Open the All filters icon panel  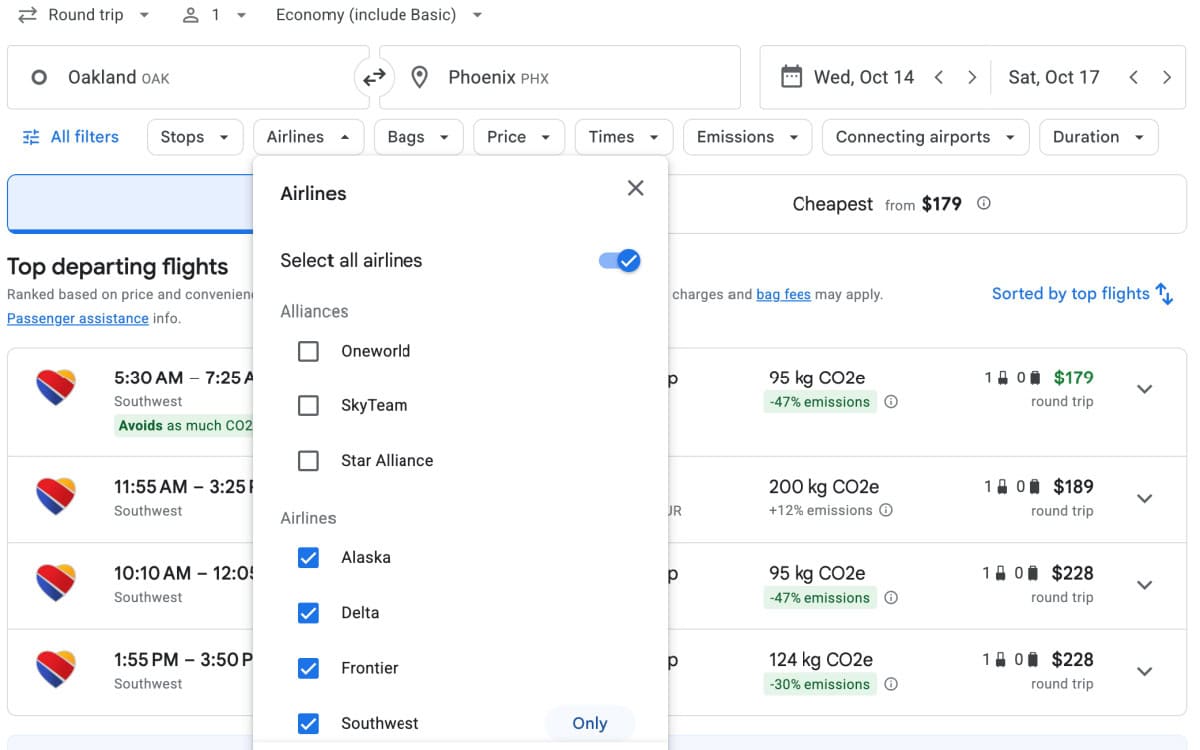click(x=32, y=137)
